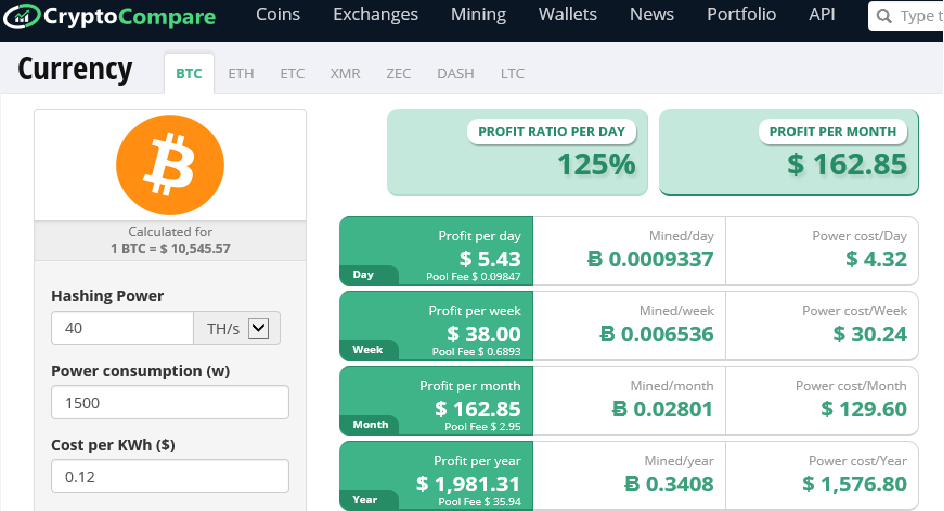Open the Wallets menu
944x511 pixels.
point(567,14)
